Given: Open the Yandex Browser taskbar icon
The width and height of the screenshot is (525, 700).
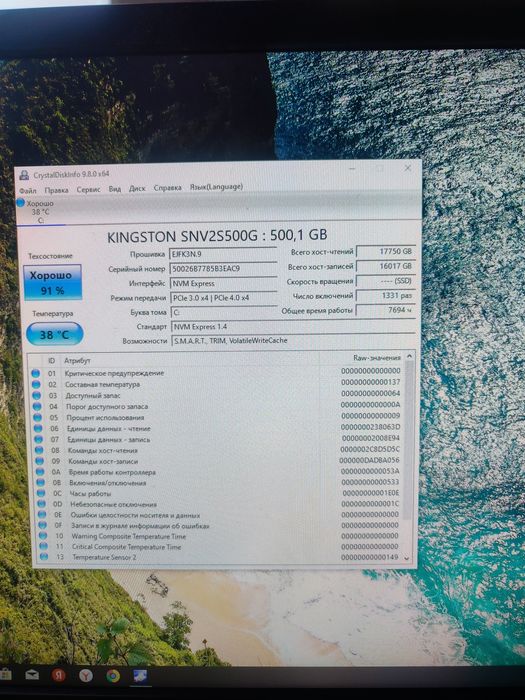Looking at the screenshot, I should [86, 675].
